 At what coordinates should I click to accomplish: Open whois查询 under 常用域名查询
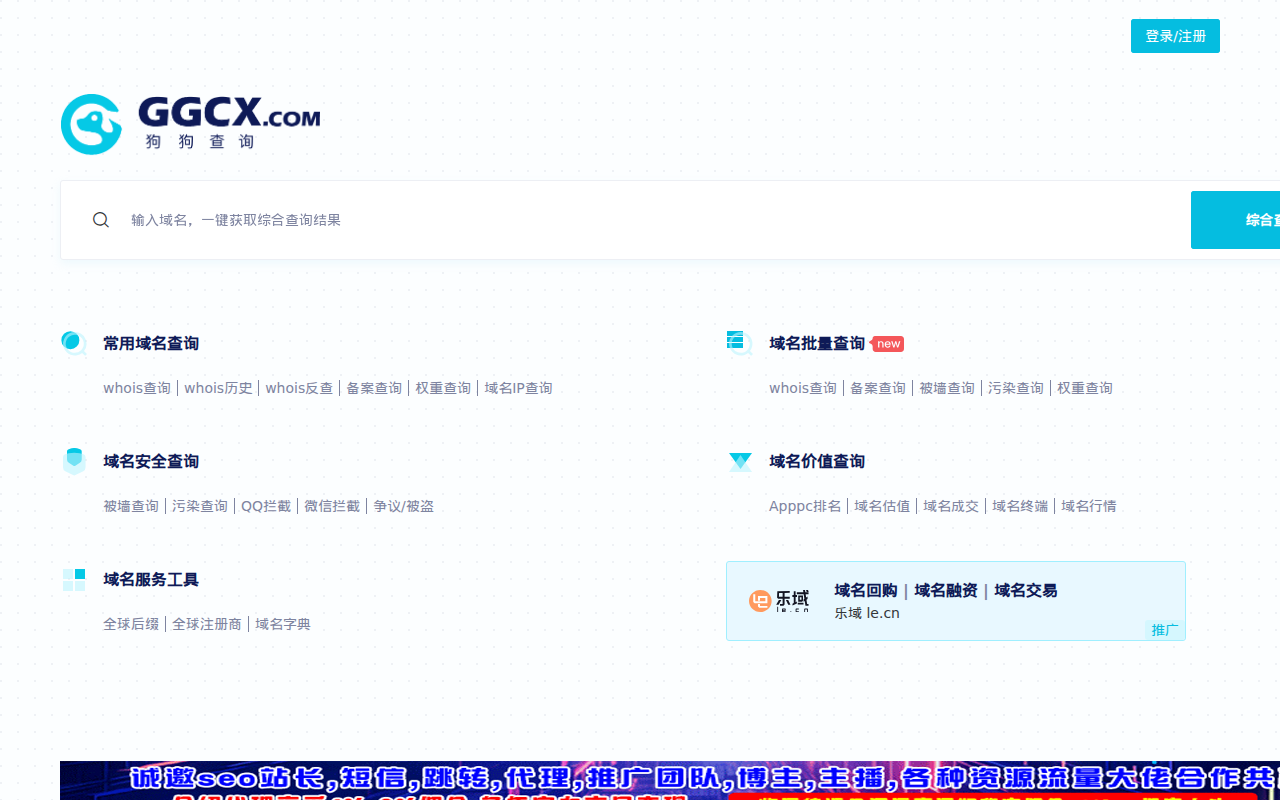pyautogui.click(x=137, y=388)
